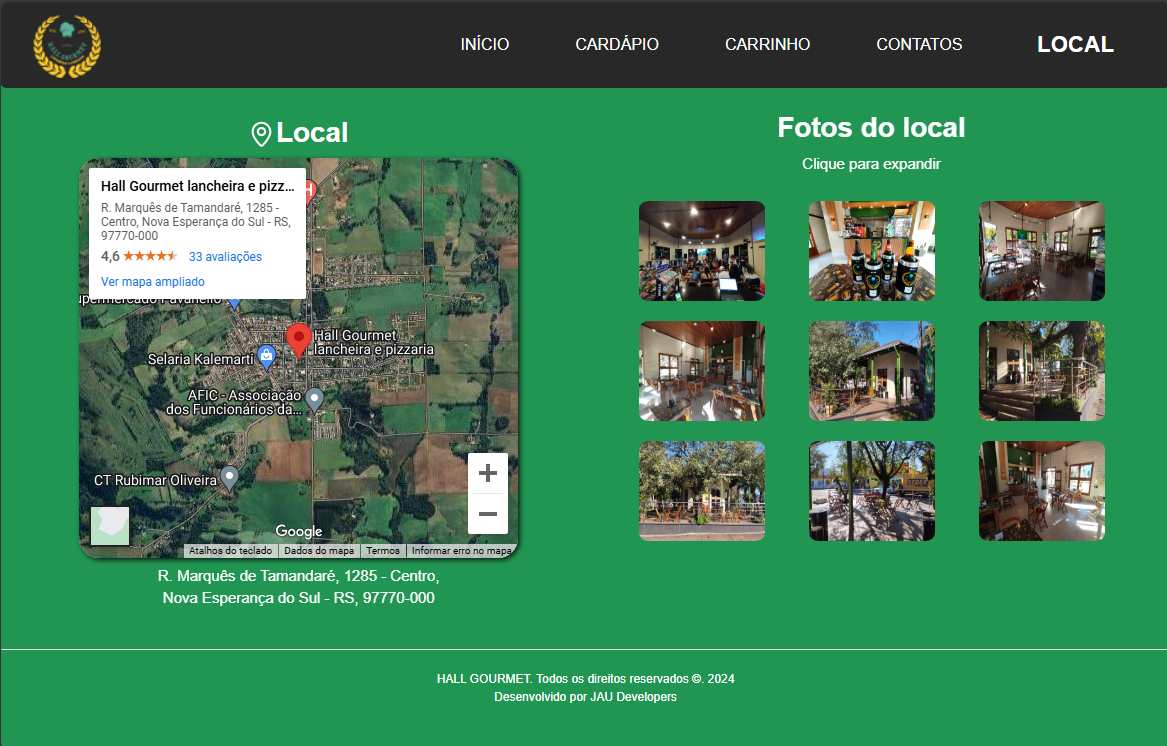Click Desenvolvido por JAU Developers footer text

[586, 697]
